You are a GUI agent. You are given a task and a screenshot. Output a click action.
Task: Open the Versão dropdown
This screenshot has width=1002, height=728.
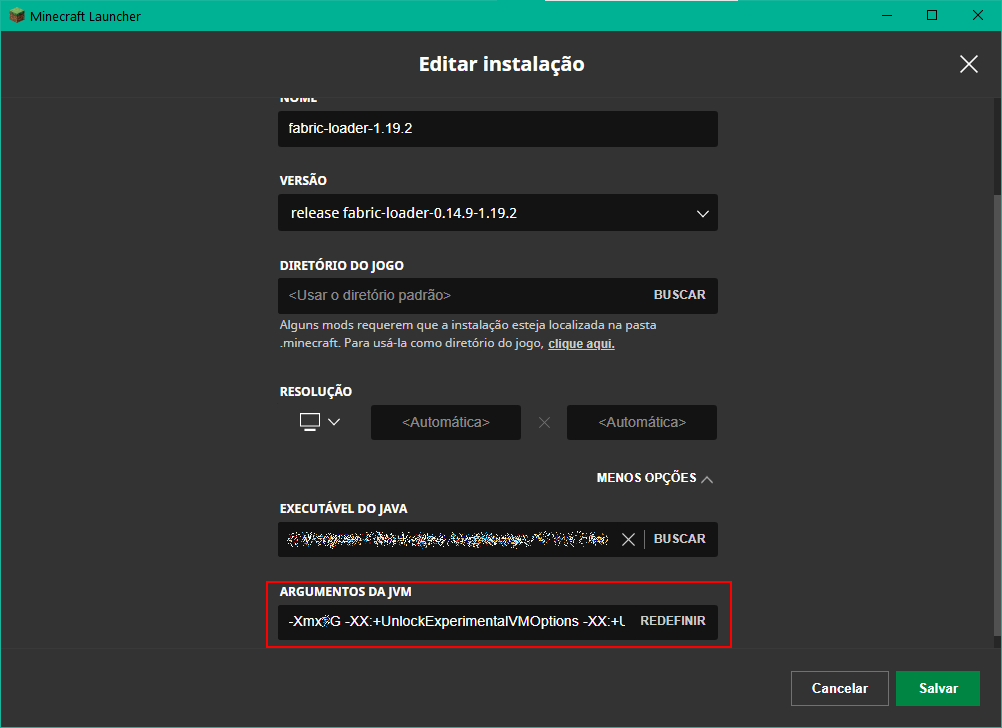click(x=498, y=213)
